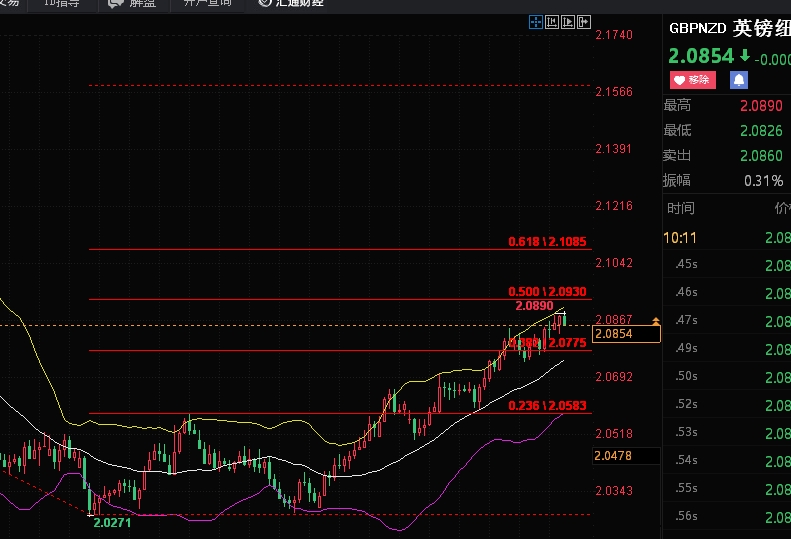Open the 开户查询 tab at top
The height and width of the screenshot is (539, 791).
[207, 3]
